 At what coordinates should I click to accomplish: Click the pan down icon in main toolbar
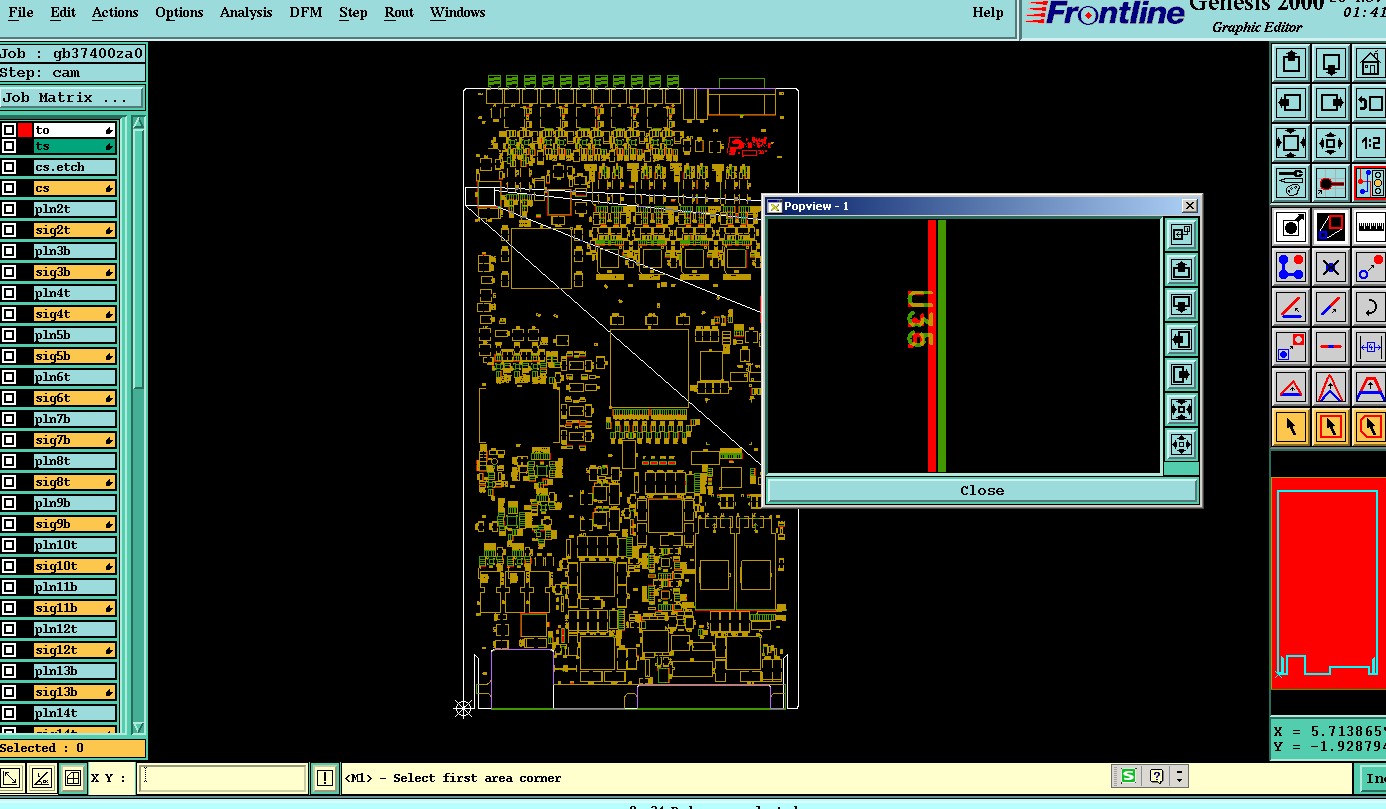click(1331, 63)
